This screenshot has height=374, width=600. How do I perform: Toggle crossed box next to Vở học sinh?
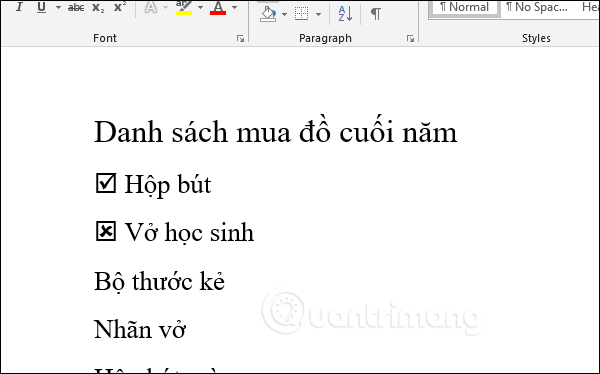tap(106, 231)
